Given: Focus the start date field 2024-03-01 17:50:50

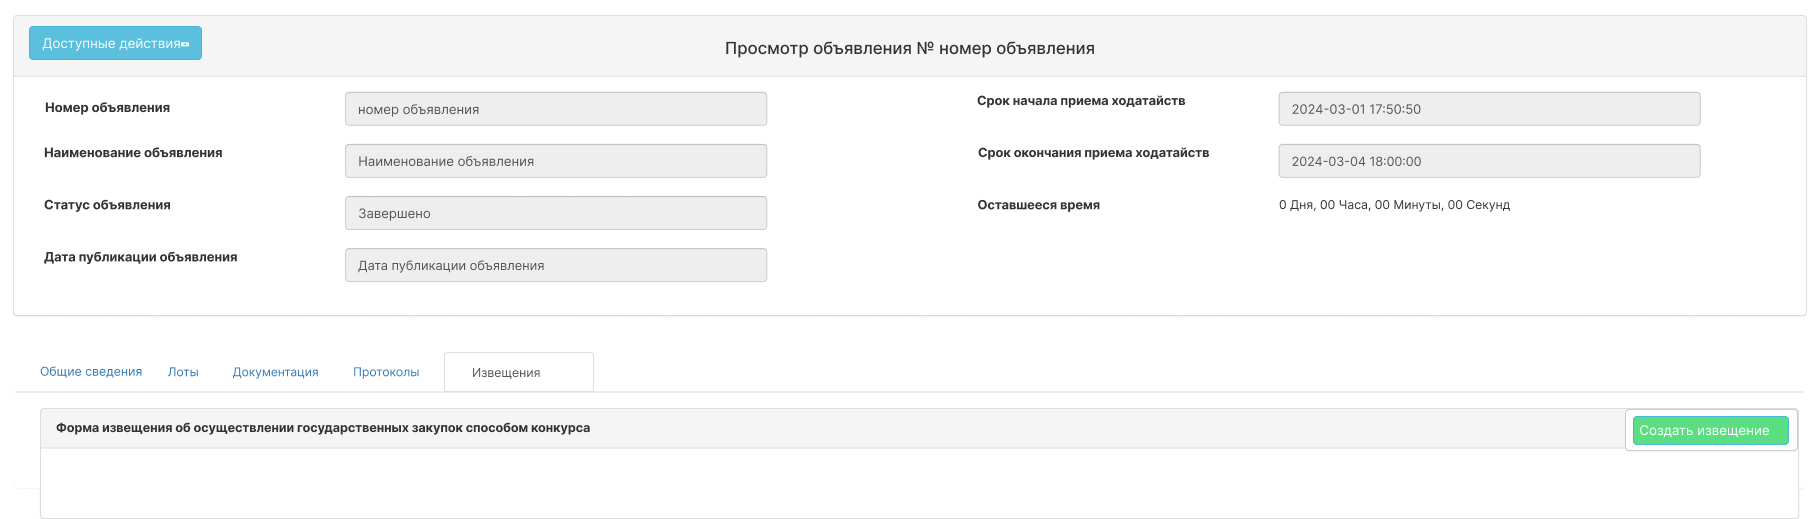Looking at the screenshot, I should pos(1489,109).
